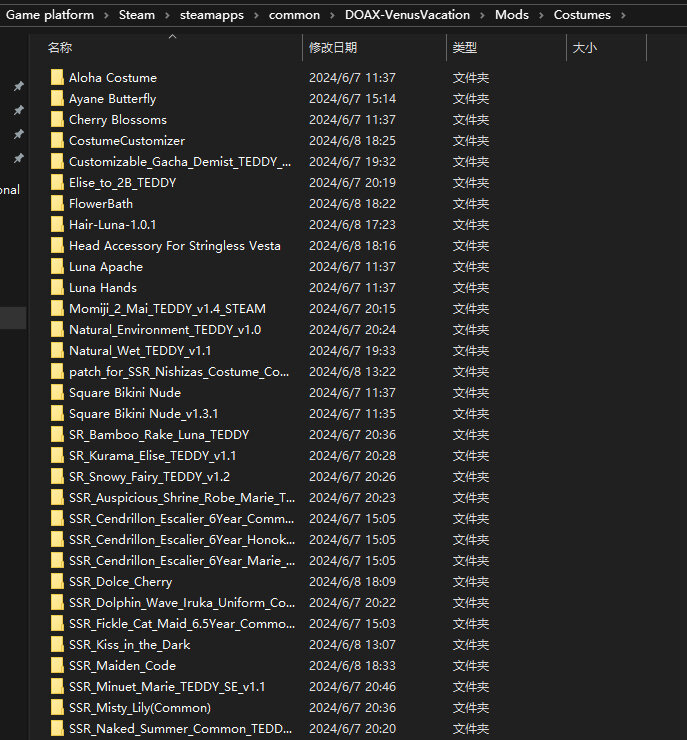This screenshot has width=687, height=740.
Task: Click the SSR_Dolce_Cherry folder icon
Action: pos(57,581)
